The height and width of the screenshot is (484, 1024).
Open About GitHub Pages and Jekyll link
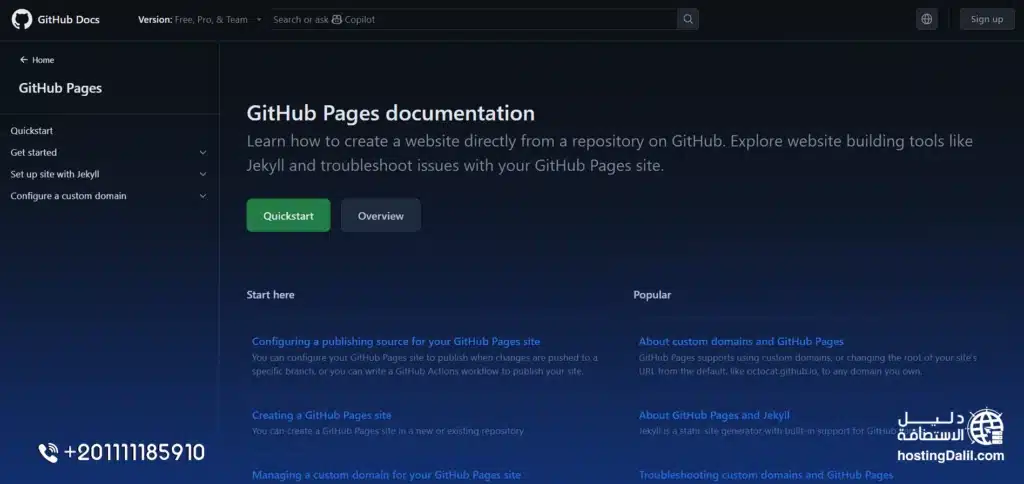[714, 415]
